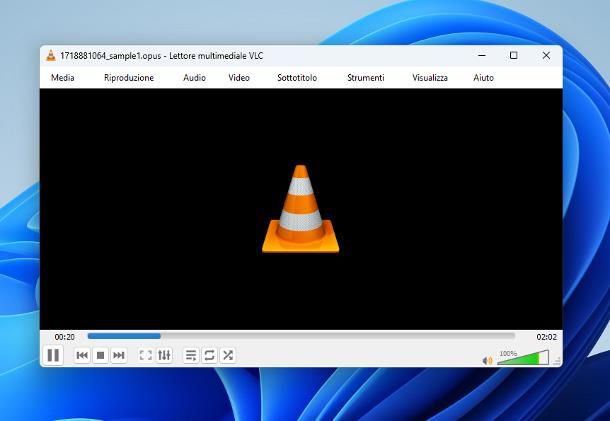Click the window resize grip corner
The image size is (610, 421).
coord(557,361)
